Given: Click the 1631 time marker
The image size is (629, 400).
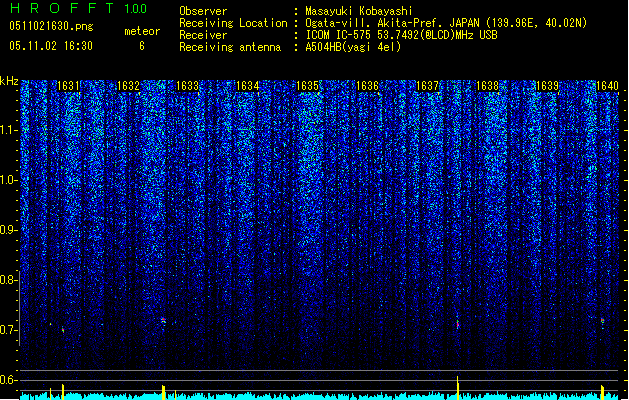Looking at the screenshot, I should click(x=68, y=86).
